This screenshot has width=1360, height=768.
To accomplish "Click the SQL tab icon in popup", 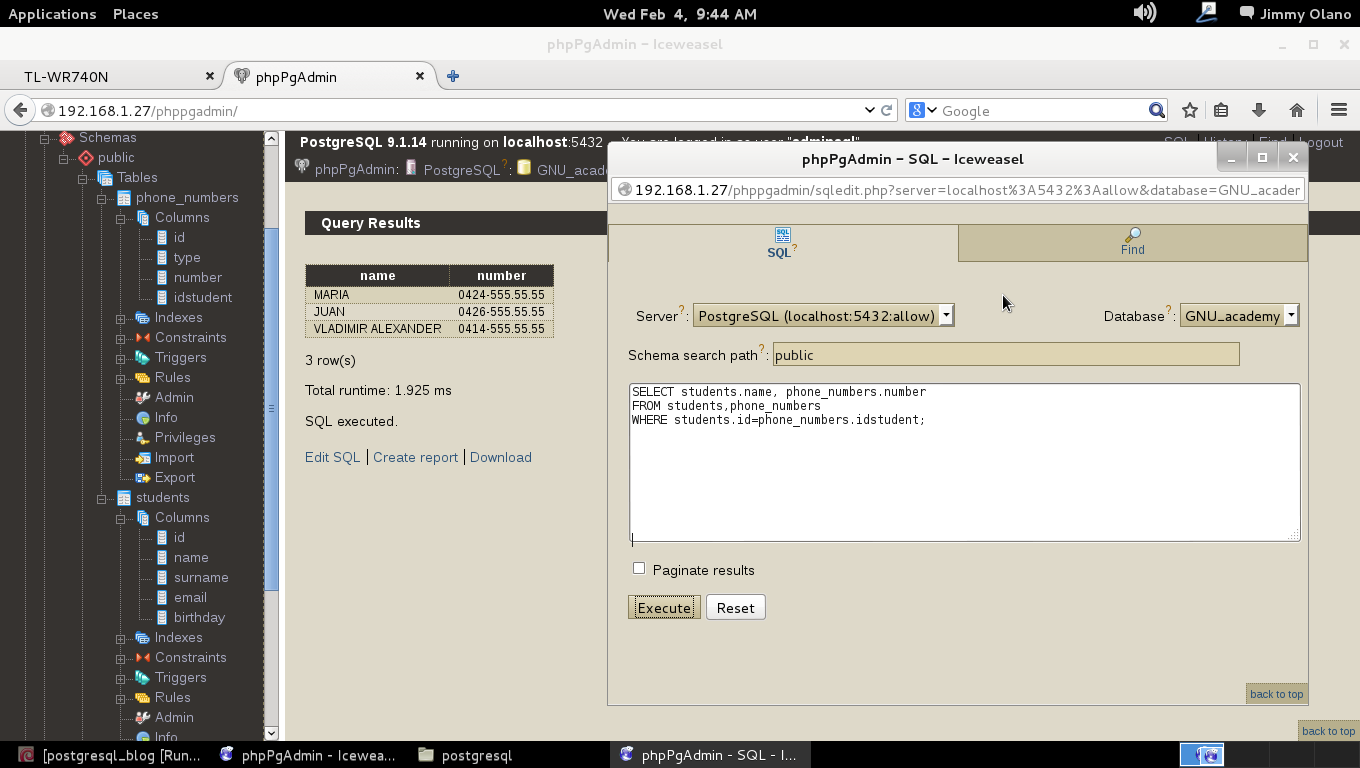I will (782, 236).
